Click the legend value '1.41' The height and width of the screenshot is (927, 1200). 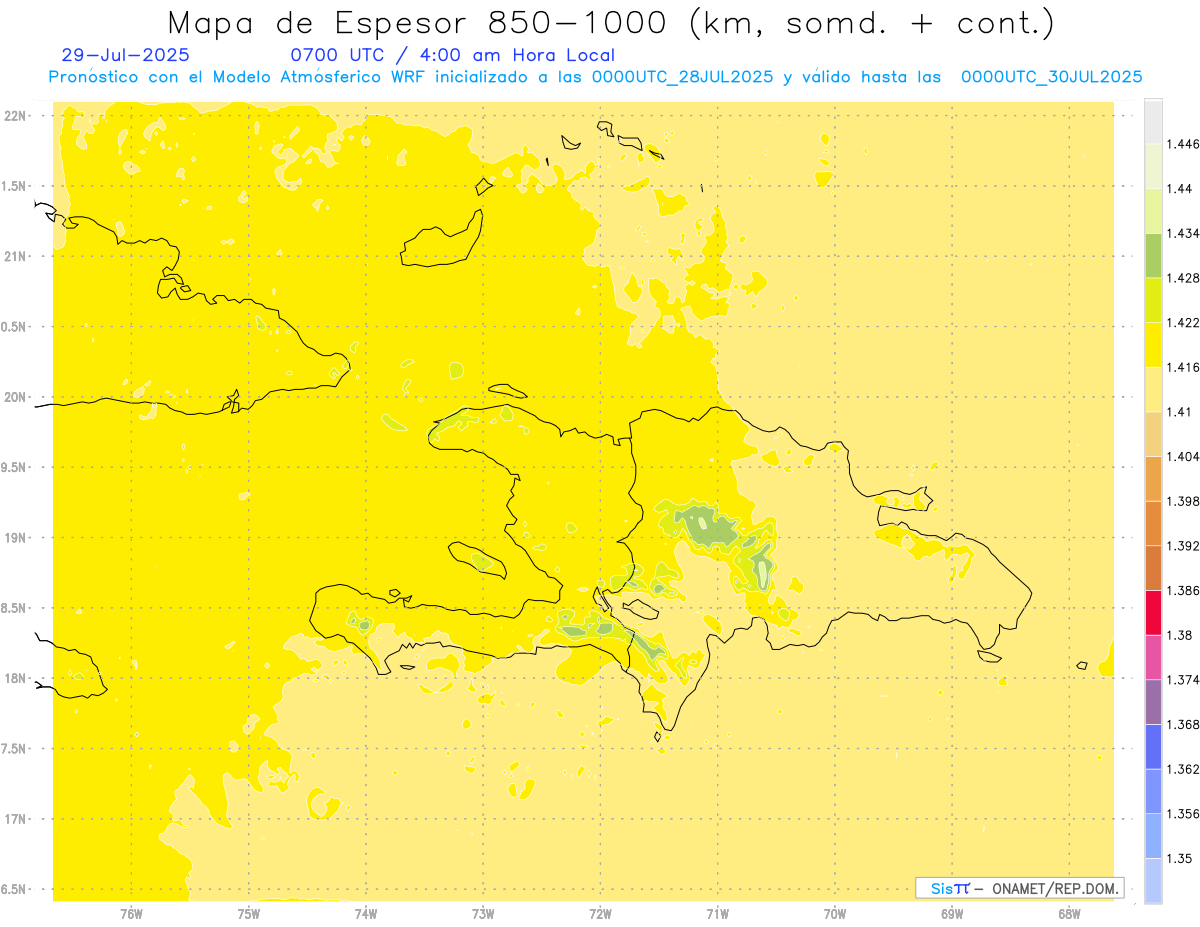click(x=1179, y=412)
